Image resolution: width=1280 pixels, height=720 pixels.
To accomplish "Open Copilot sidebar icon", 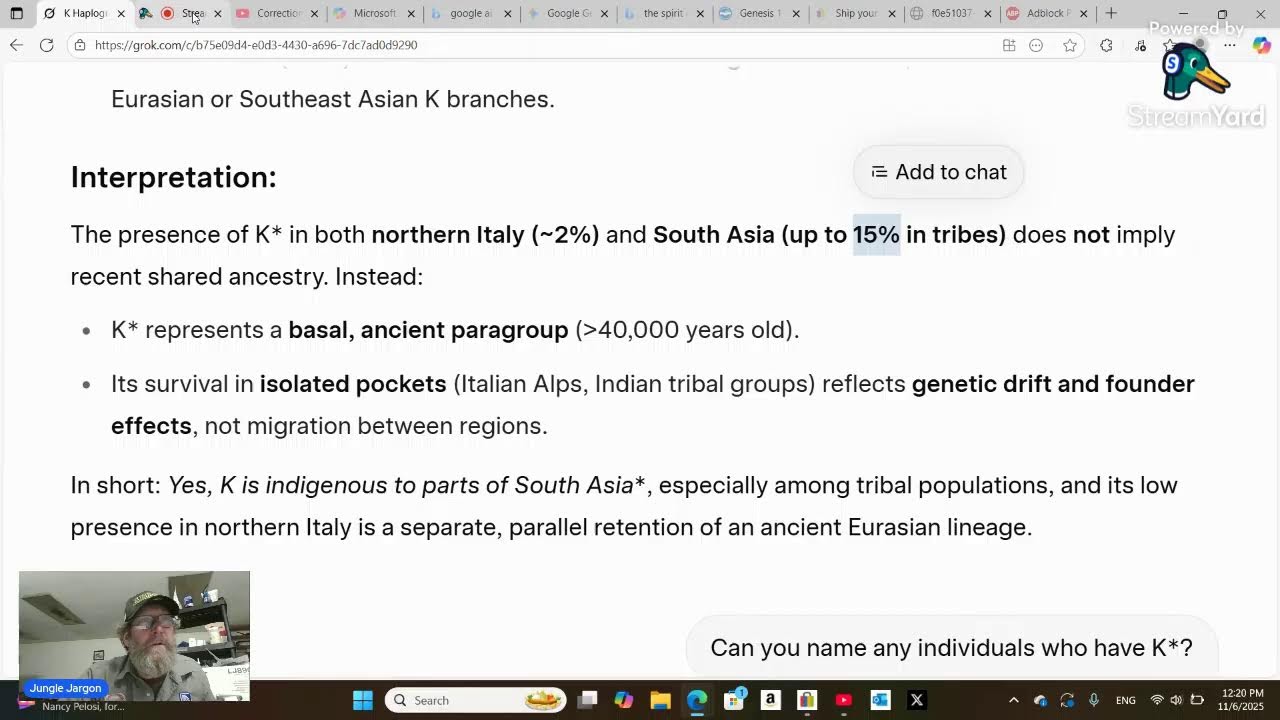I will point(1261,45).
